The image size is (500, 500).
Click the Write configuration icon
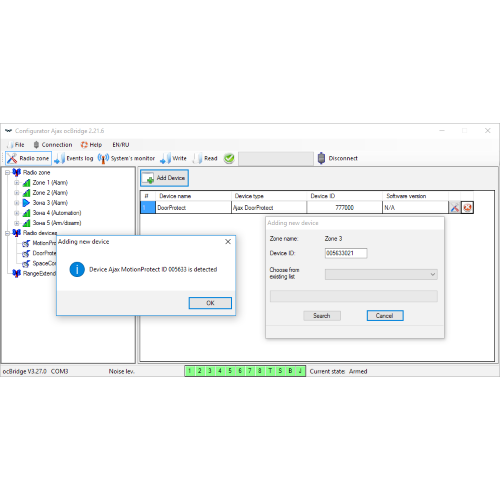(165, 158)
